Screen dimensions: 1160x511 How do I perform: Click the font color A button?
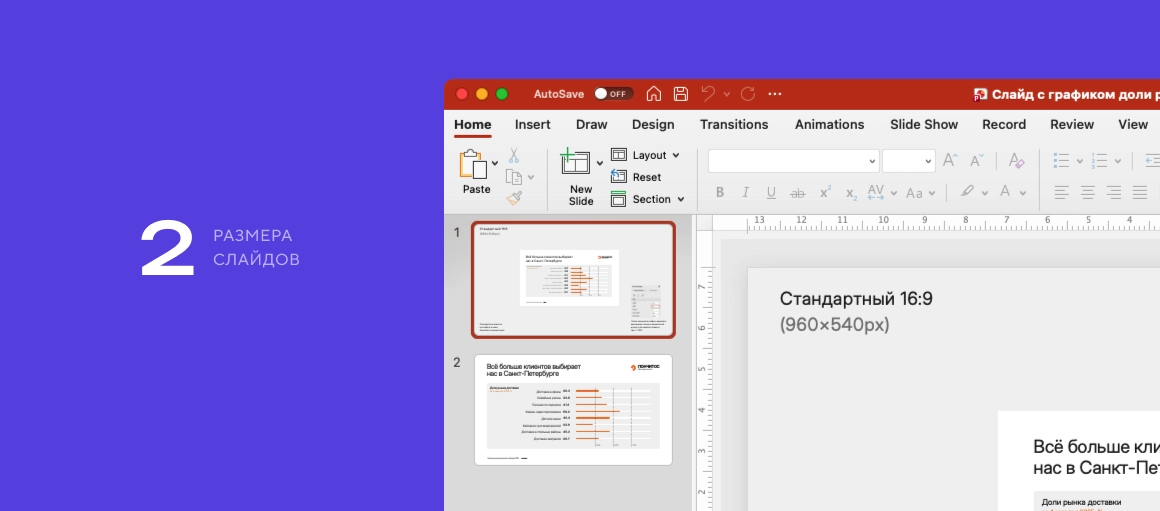(x=1005, y=192)
